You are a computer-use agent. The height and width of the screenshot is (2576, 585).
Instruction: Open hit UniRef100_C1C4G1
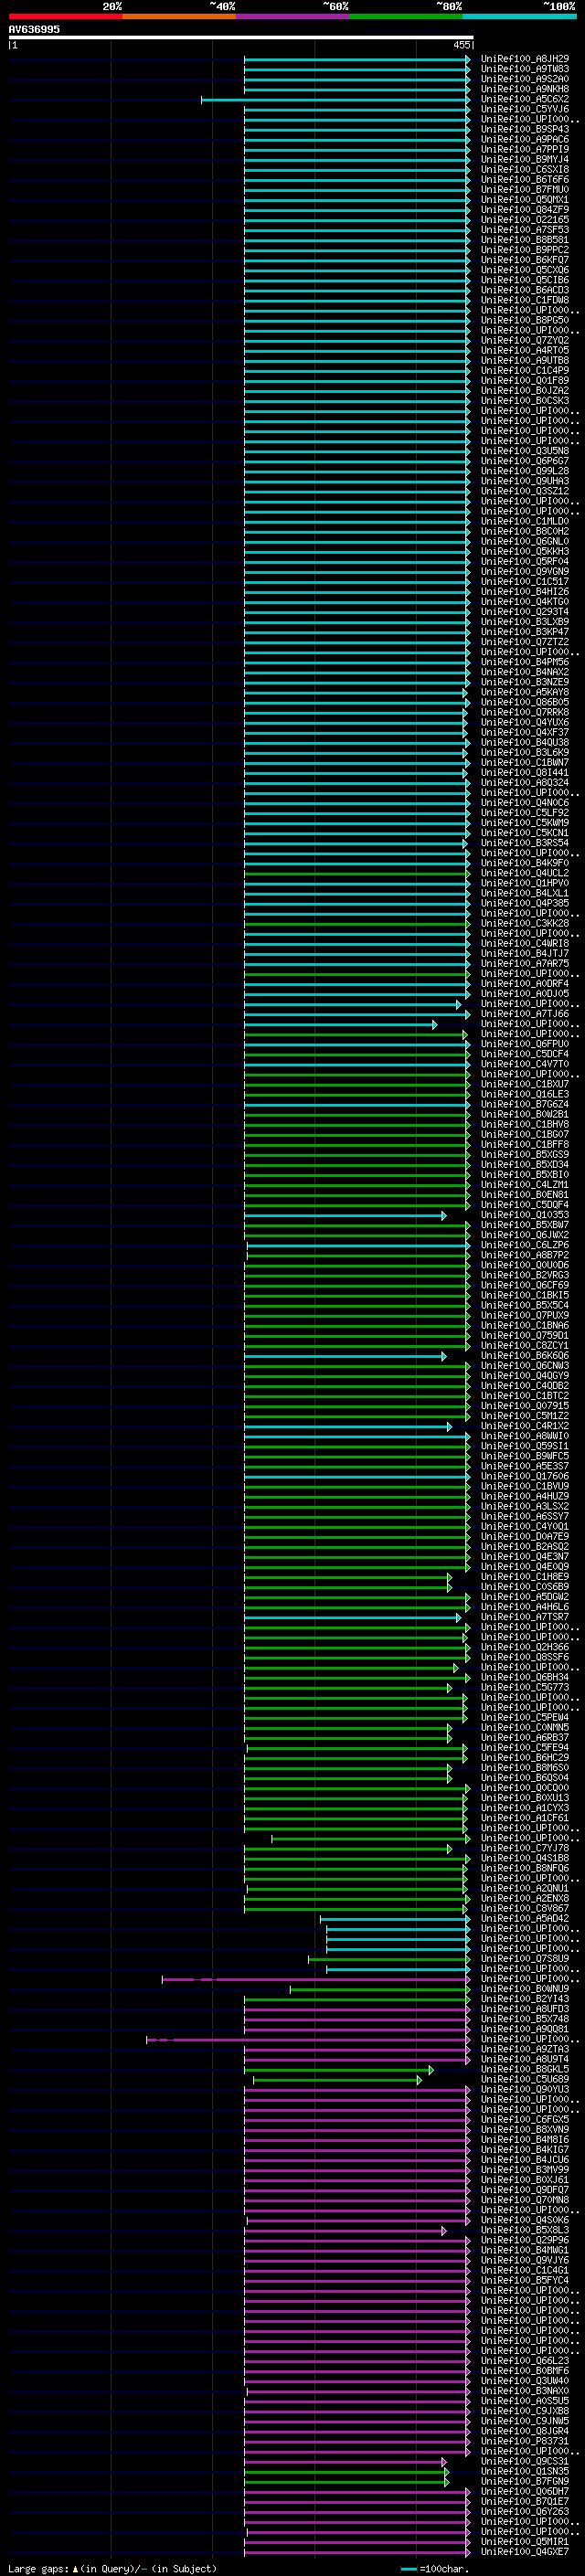coord(524,2270)
